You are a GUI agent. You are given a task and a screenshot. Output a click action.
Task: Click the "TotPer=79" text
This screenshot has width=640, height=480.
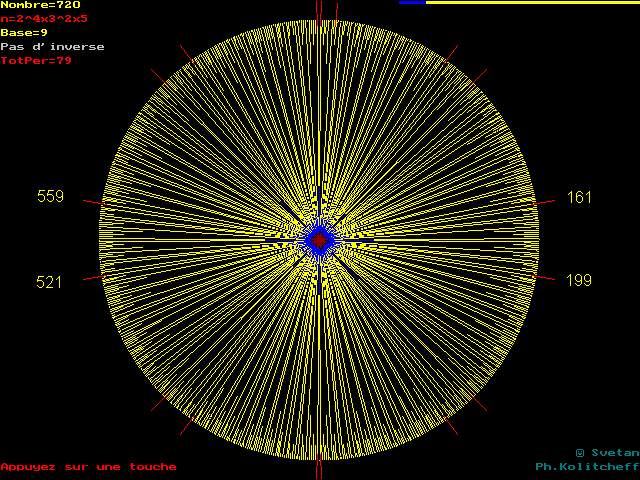(x=36, y=61)
